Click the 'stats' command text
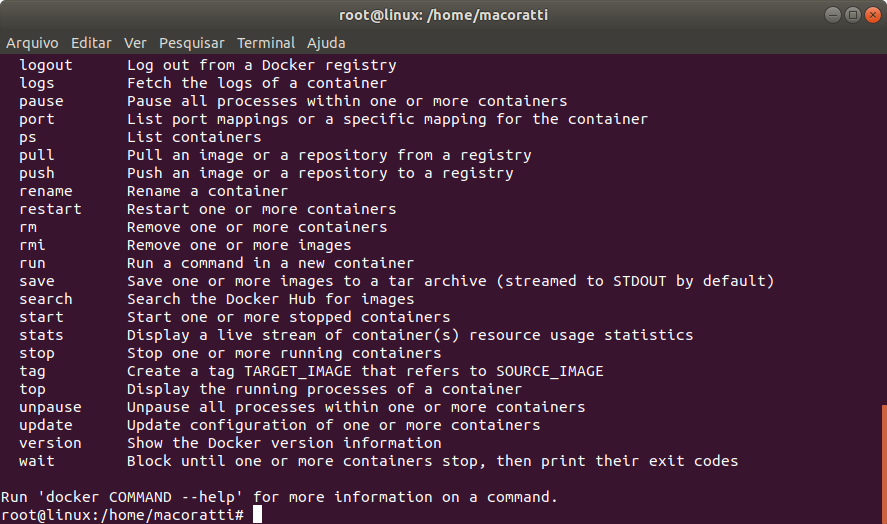This screenshot has width=887, height=524. click(41, 335)
